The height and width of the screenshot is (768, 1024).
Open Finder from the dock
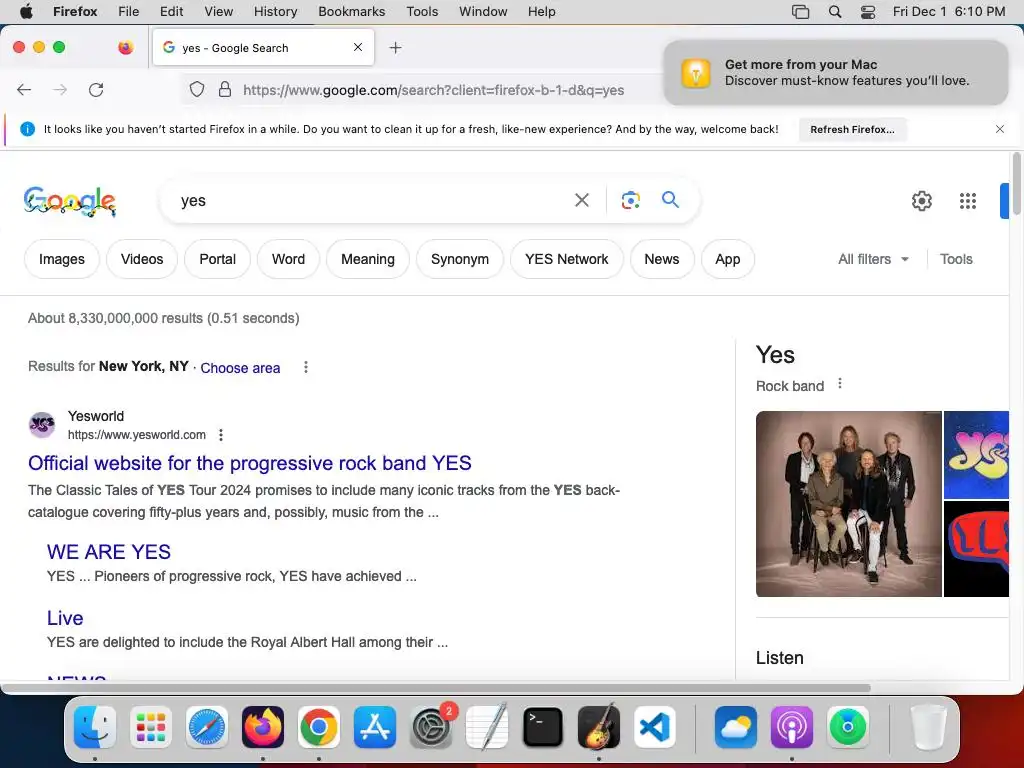click(x=95, y=727)
